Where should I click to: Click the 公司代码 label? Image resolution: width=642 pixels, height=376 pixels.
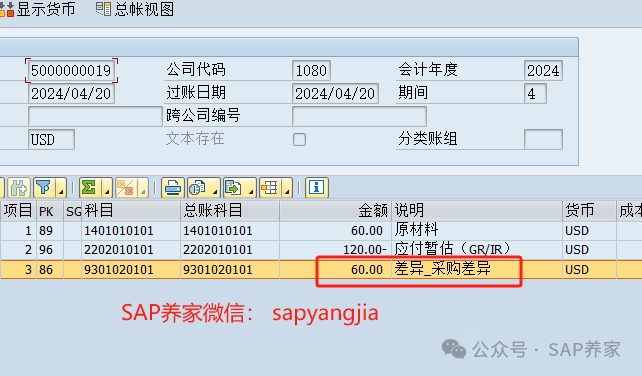tap(196, 70)
